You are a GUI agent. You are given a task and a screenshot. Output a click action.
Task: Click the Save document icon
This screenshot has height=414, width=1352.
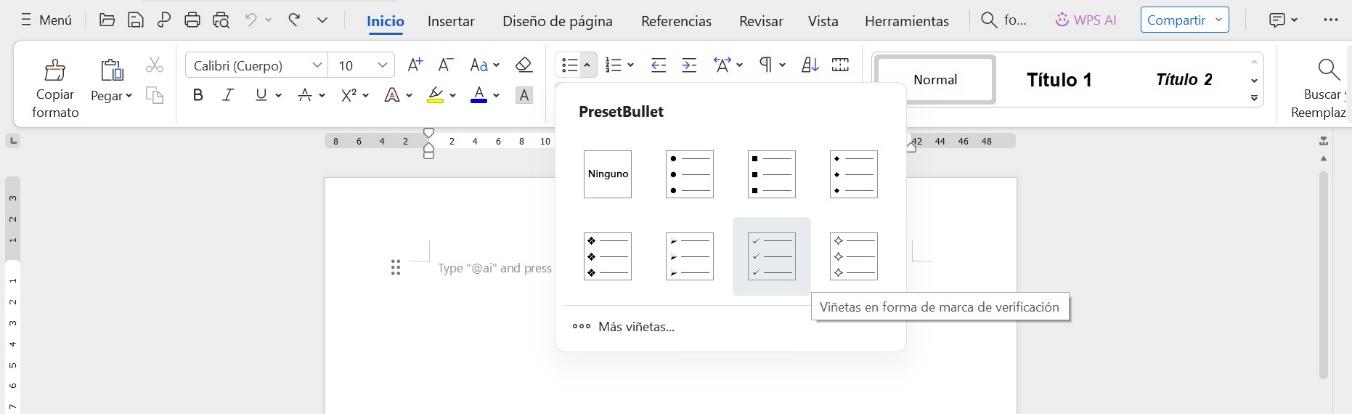pos(135,20)
